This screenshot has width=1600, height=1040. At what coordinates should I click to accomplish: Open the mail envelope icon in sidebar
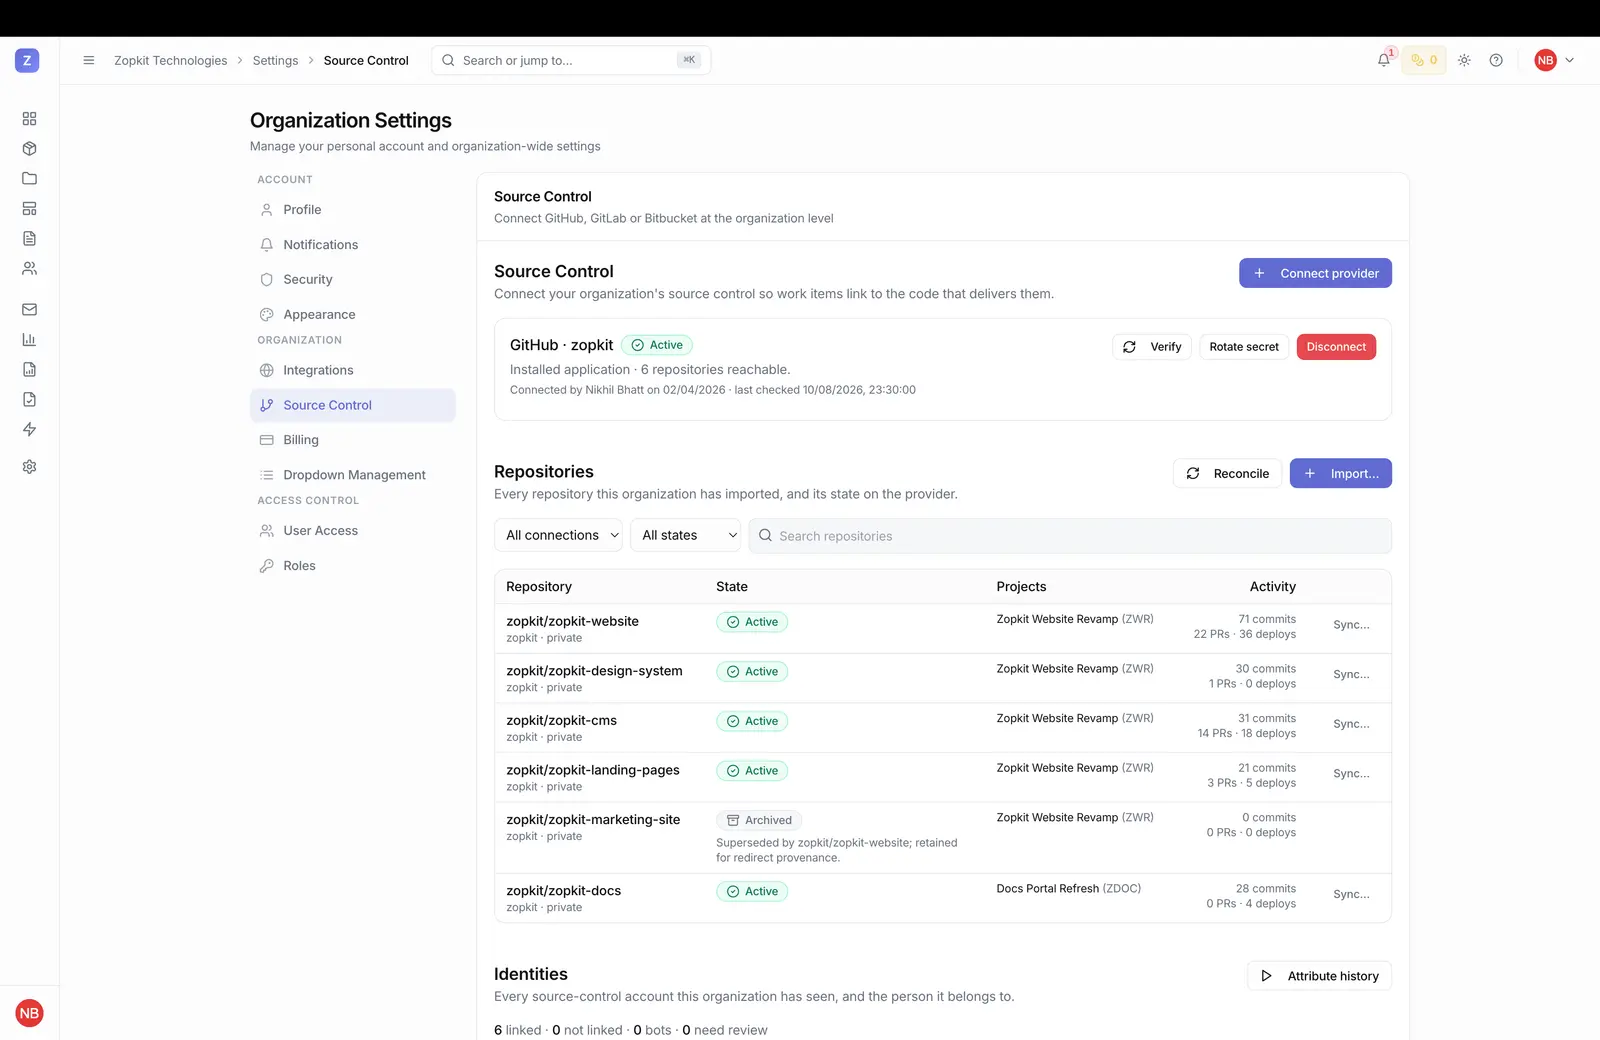coord(30,310)
